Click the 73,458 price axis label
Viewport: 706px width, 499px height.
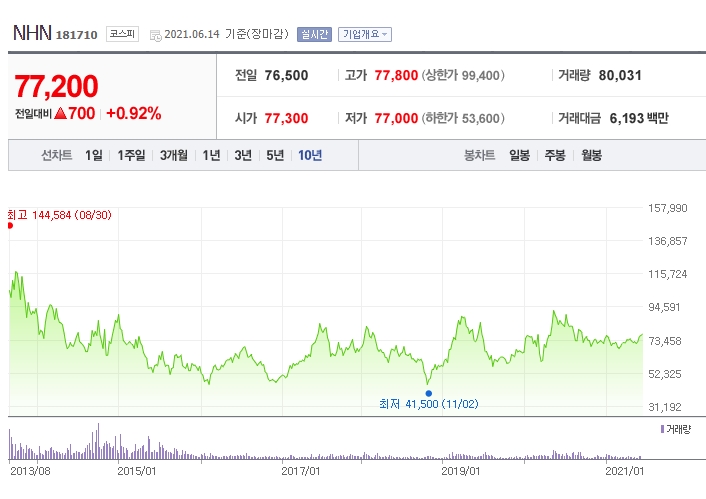pos(665,341)
